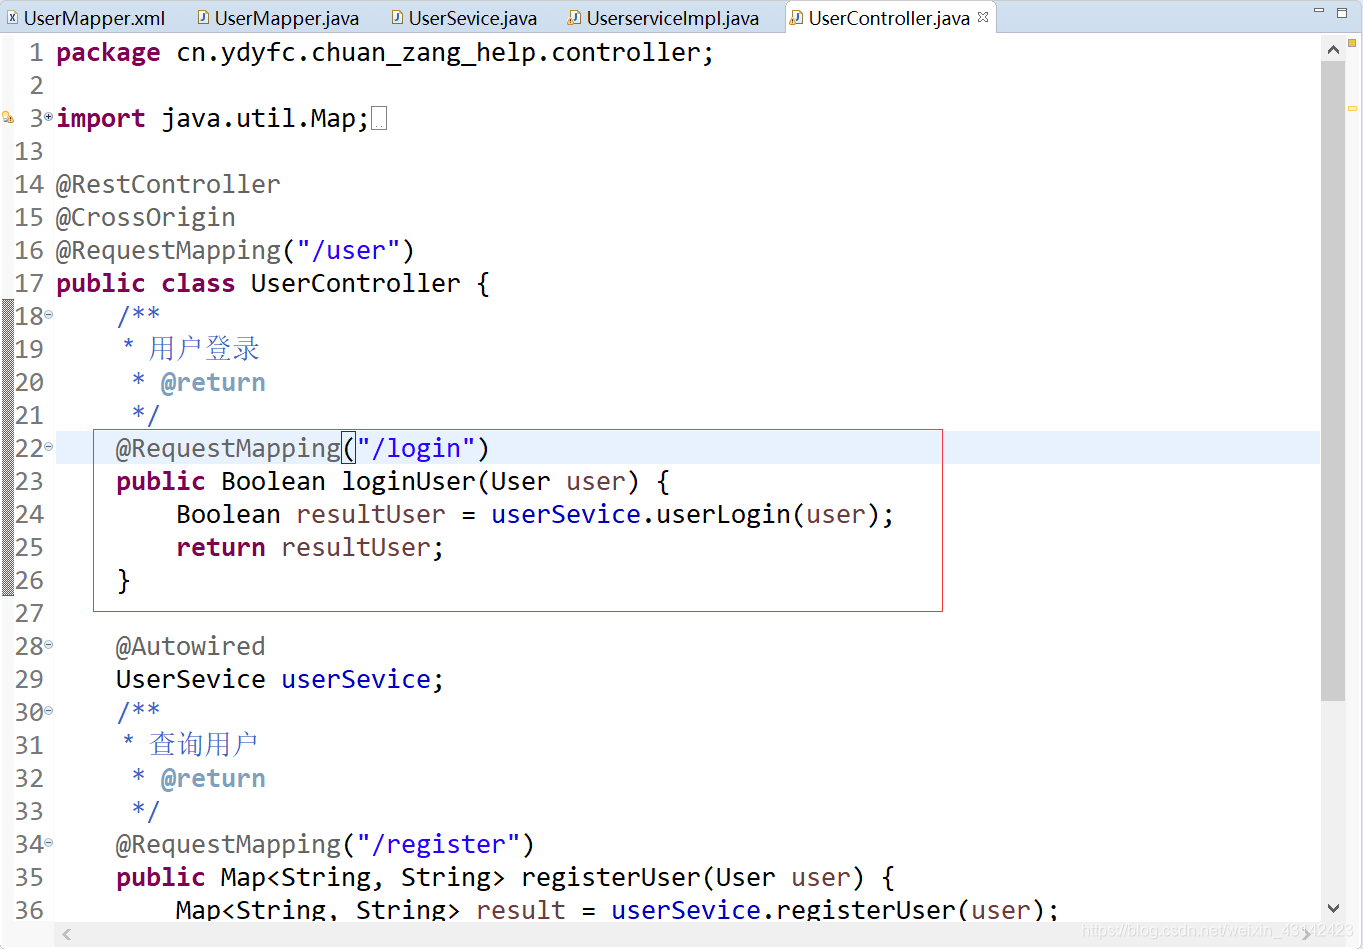
Task: Open the UserSevice.java editor tab
Action: (464, 18)
